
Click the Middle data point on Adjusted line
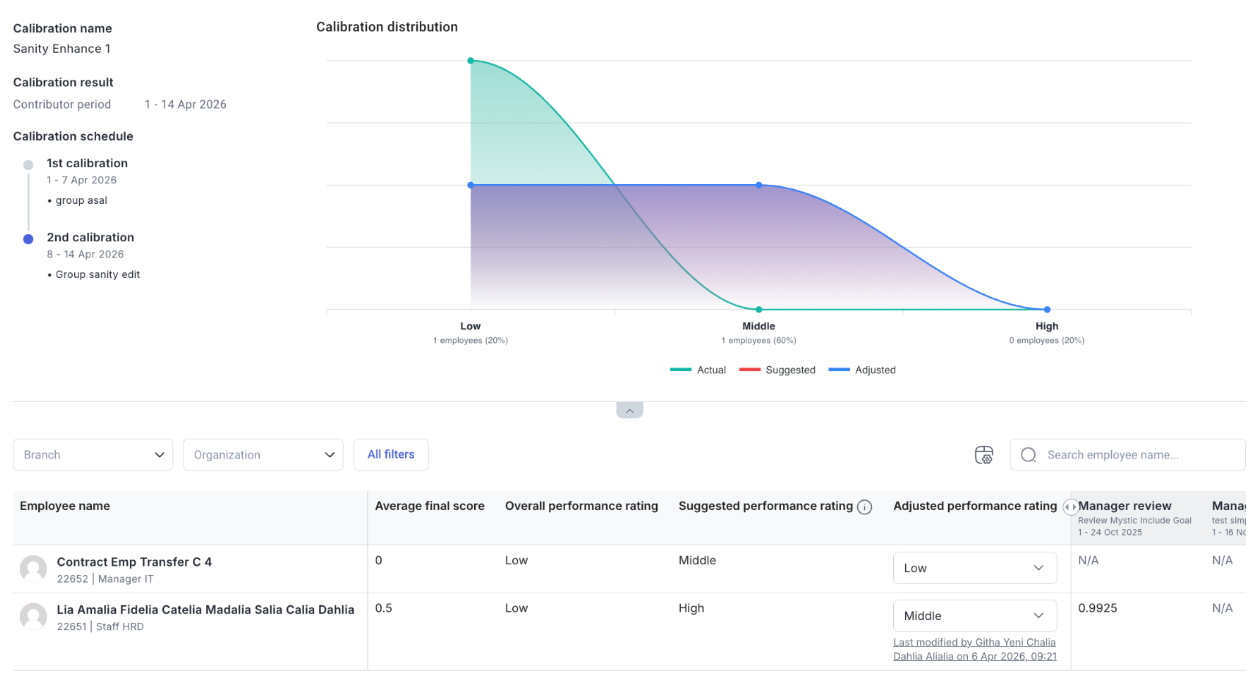[x=759, y=185]
